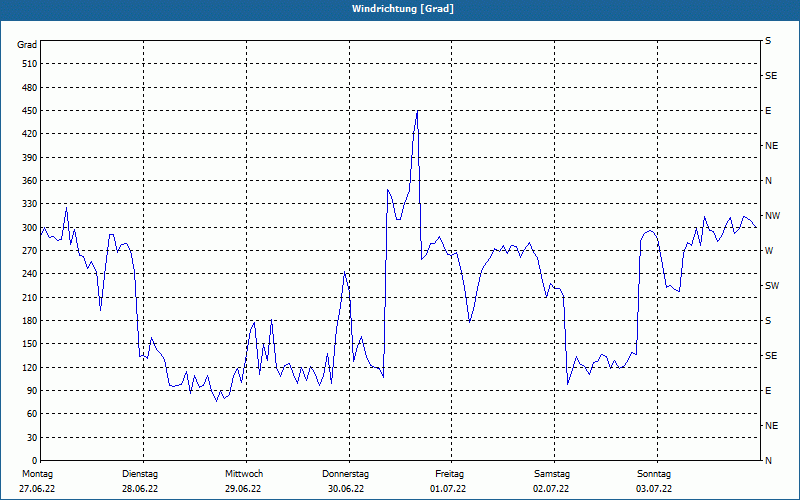The height and width of the screenshot is (500, 800).
Task: Click the "Montag" day label
Action: coord(37,474)
